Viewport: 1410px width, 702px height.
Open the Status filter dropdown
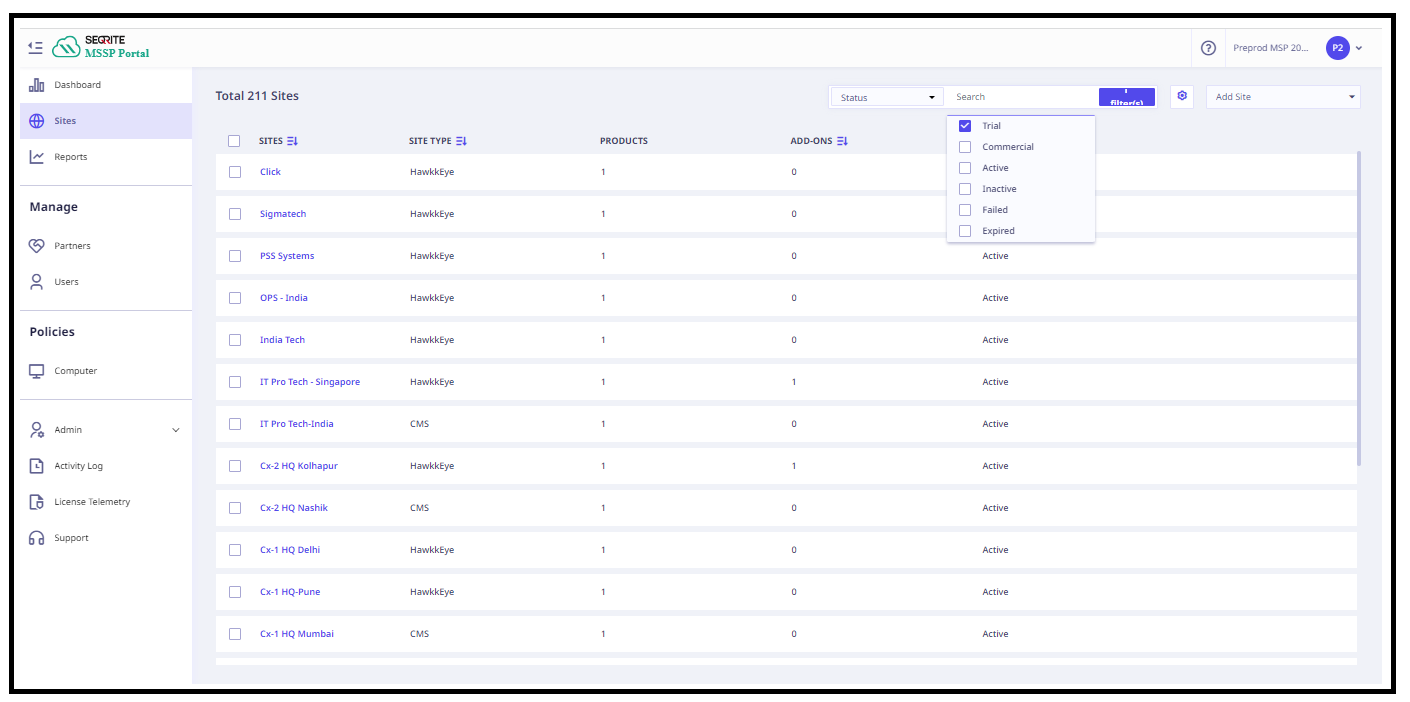887,97
